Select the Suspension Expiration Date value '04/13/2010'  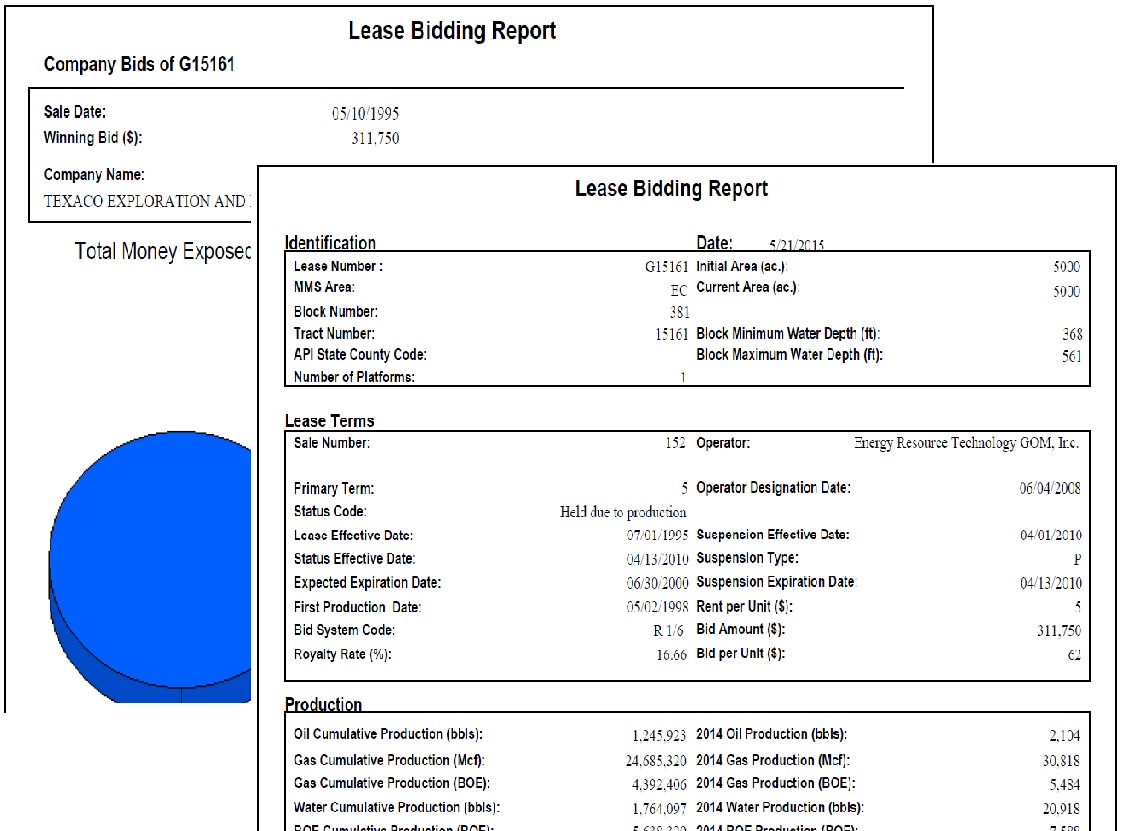[1051, 583]
